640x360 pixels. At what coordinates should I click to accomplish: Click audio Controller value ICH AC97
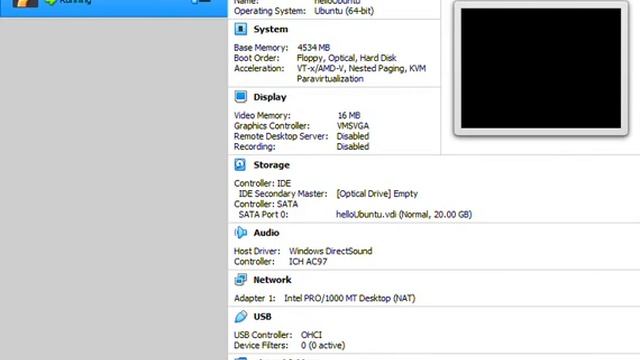[x=308, y=262]
